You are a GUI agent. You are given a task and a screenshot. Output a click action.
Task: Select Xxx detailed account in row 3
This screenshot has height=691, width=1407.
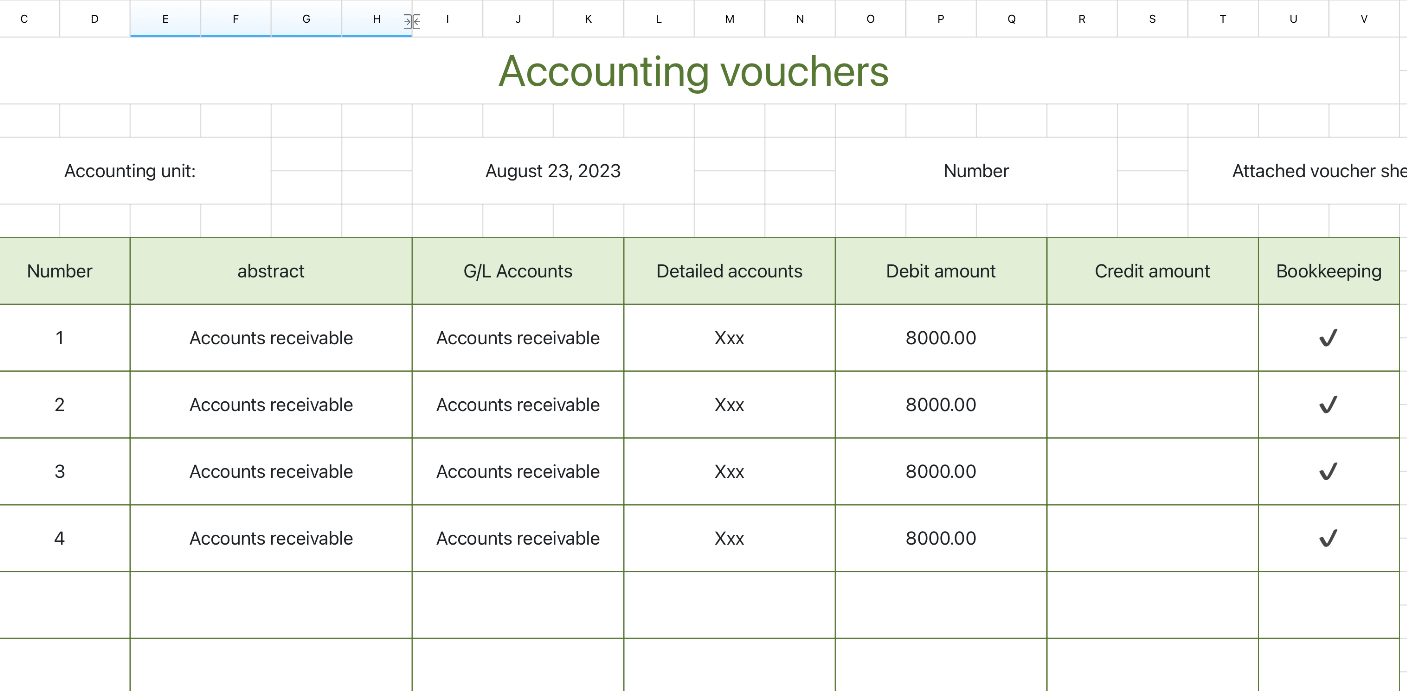[729, 472]
